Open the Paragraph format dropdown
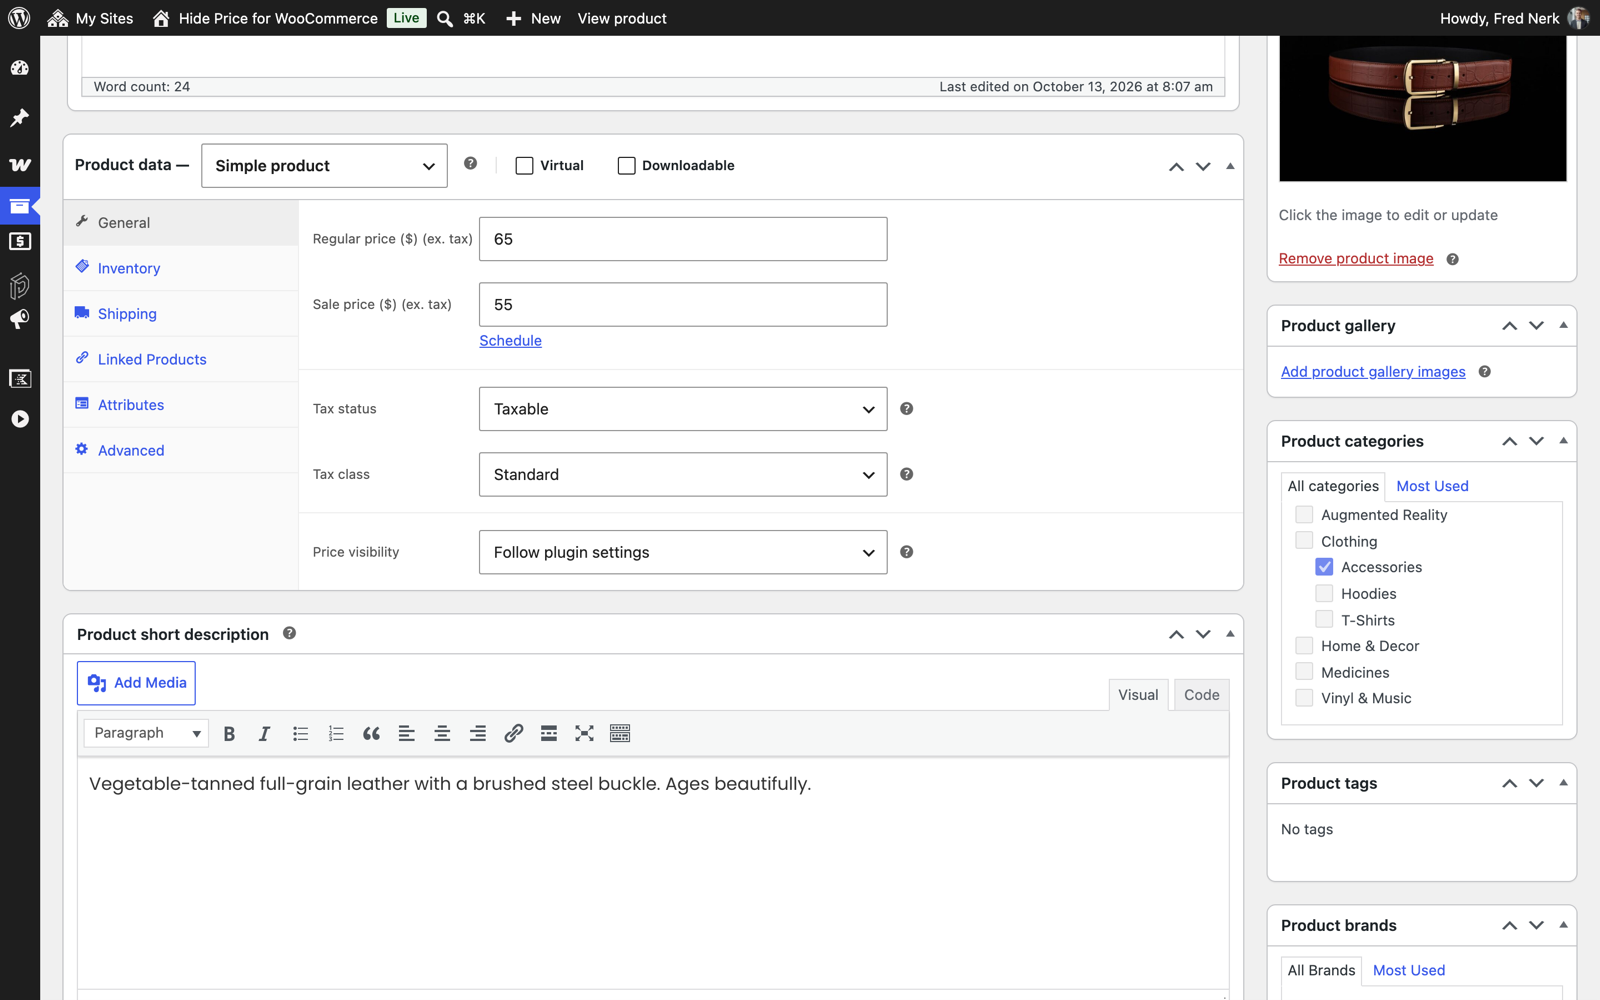The image size is (1600, 1000). point(146,733)
